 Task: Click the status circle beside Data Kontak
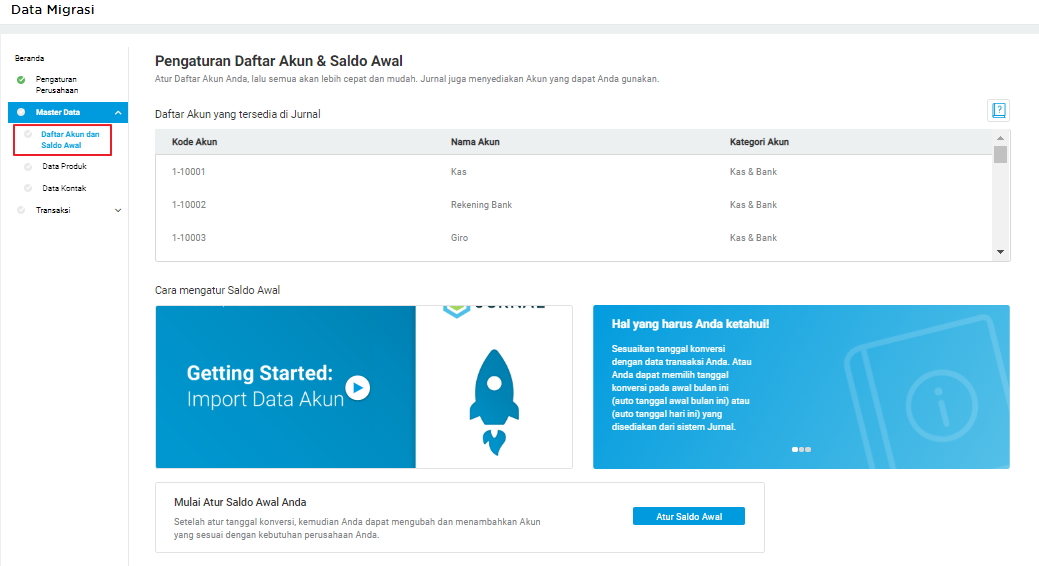click(x=28, y=188)
